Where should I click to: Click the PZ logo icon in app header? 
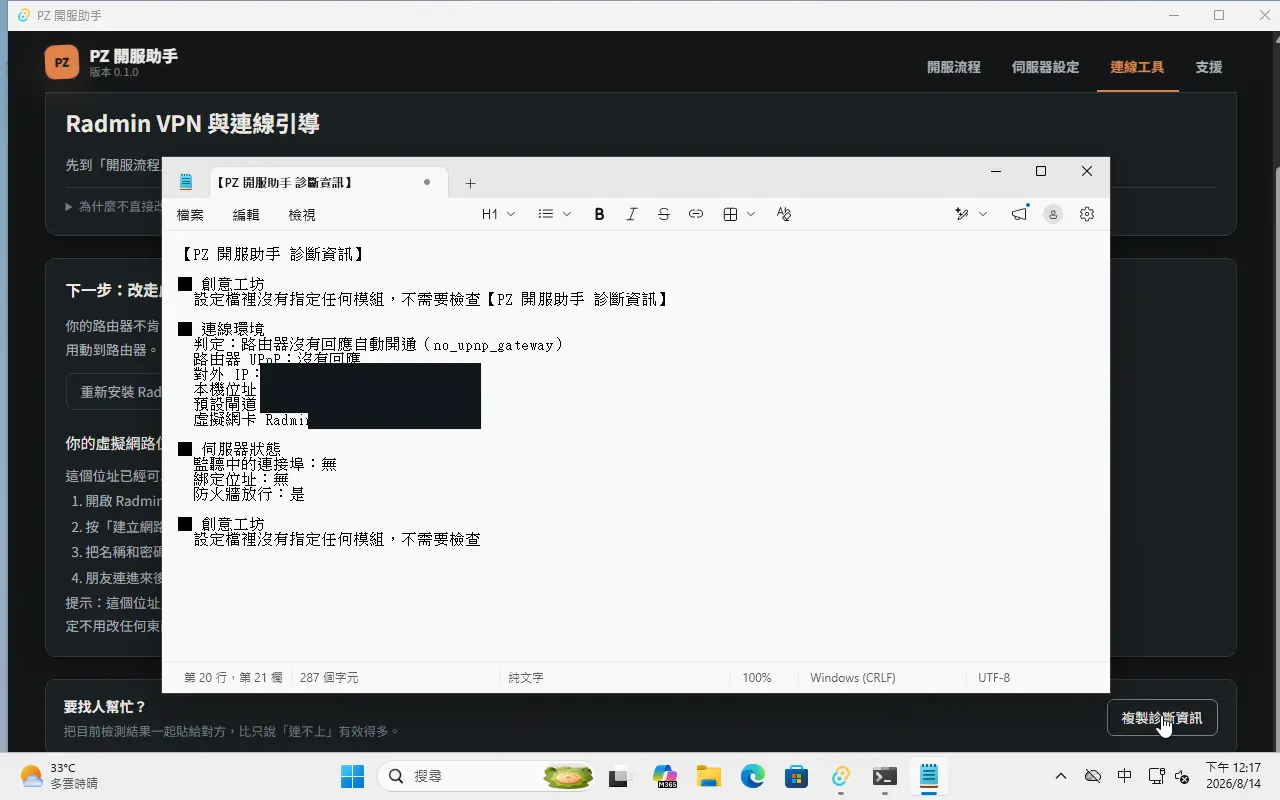pyautogui.click(x=62, y=62)
